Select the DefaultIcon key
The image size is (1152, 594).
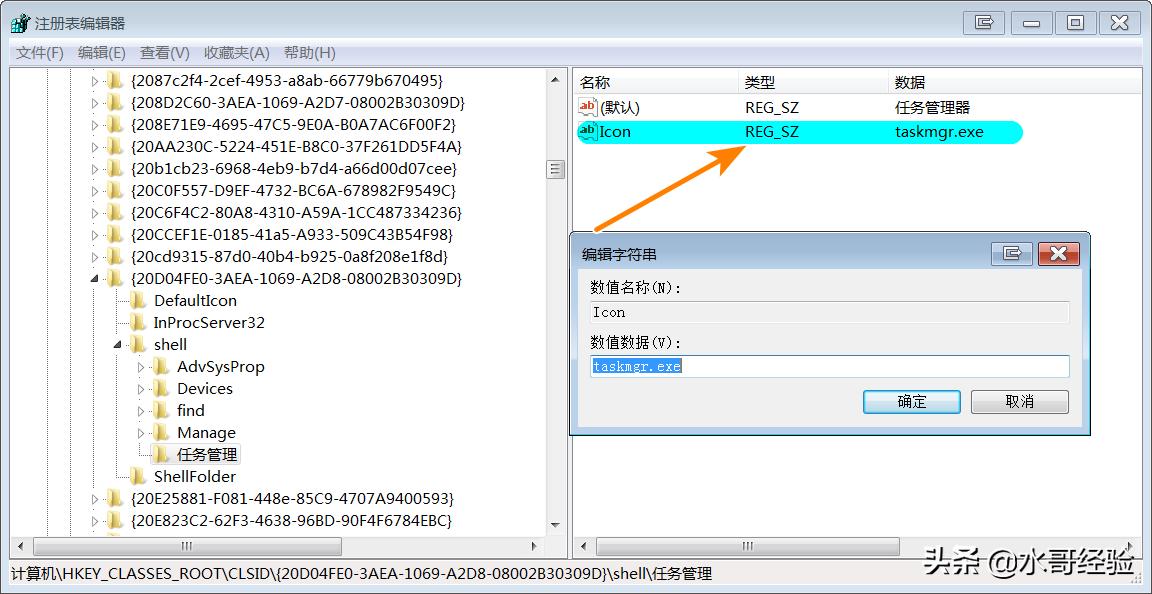pos(195,301)
